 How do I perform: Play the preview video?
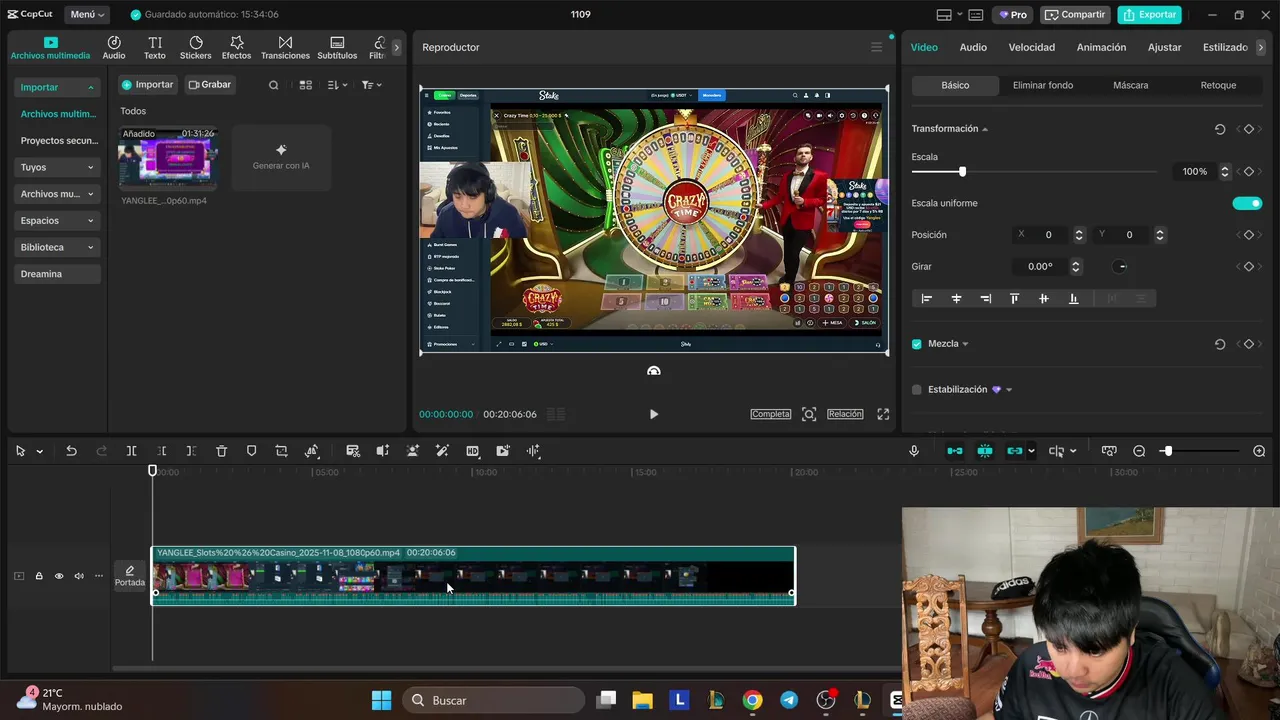pyautogui.click(x=654, y=414)
